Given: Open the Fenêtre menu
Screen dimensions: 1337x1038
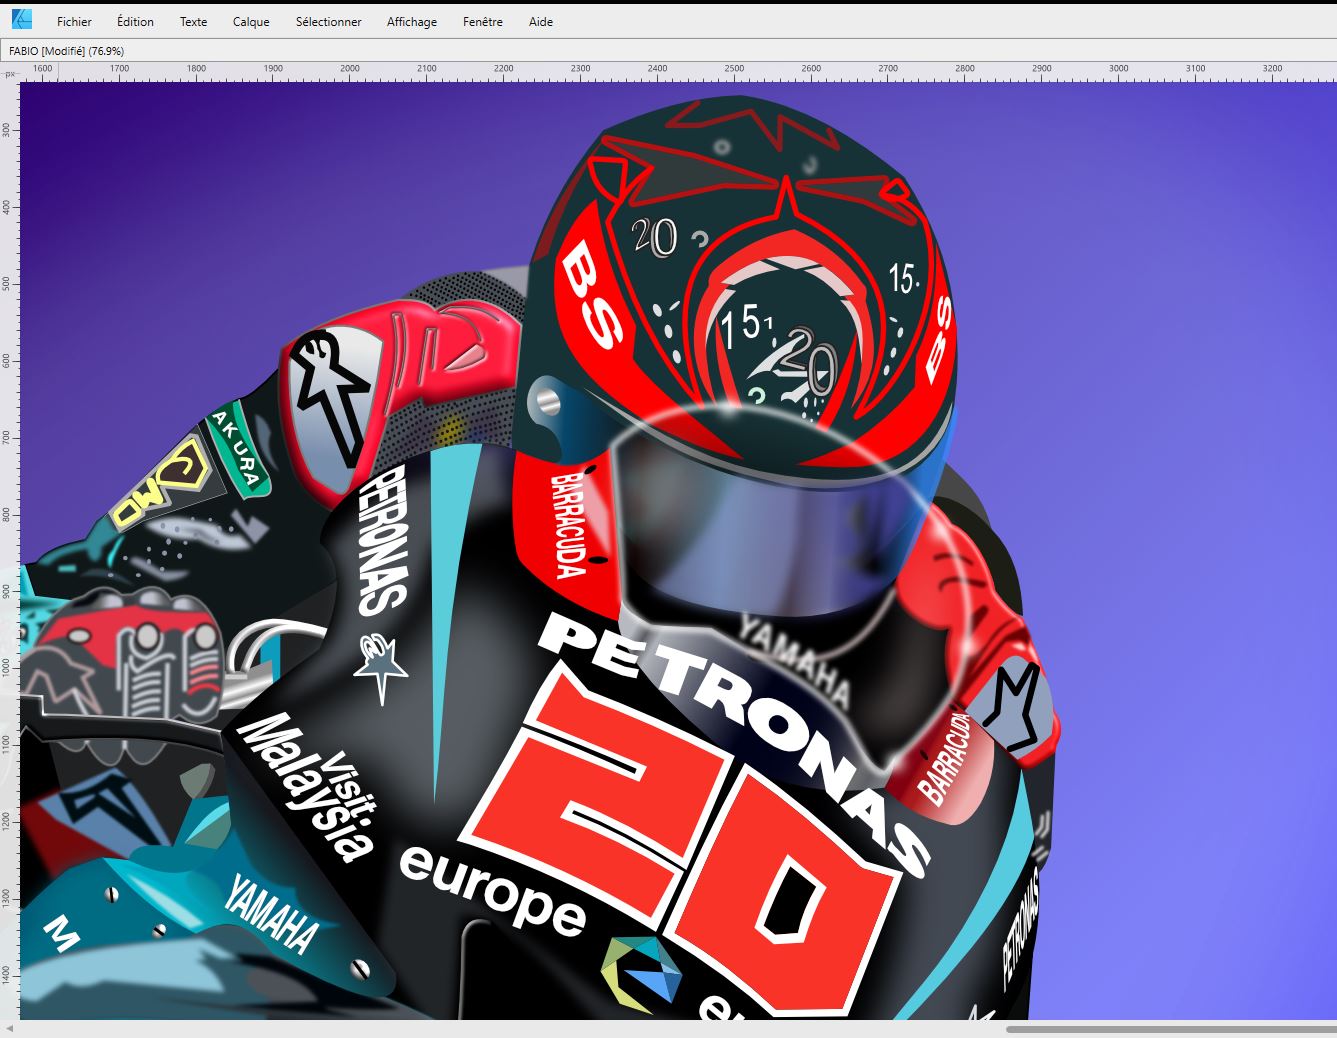Looking at the screenshot, I should coord(483,21).
